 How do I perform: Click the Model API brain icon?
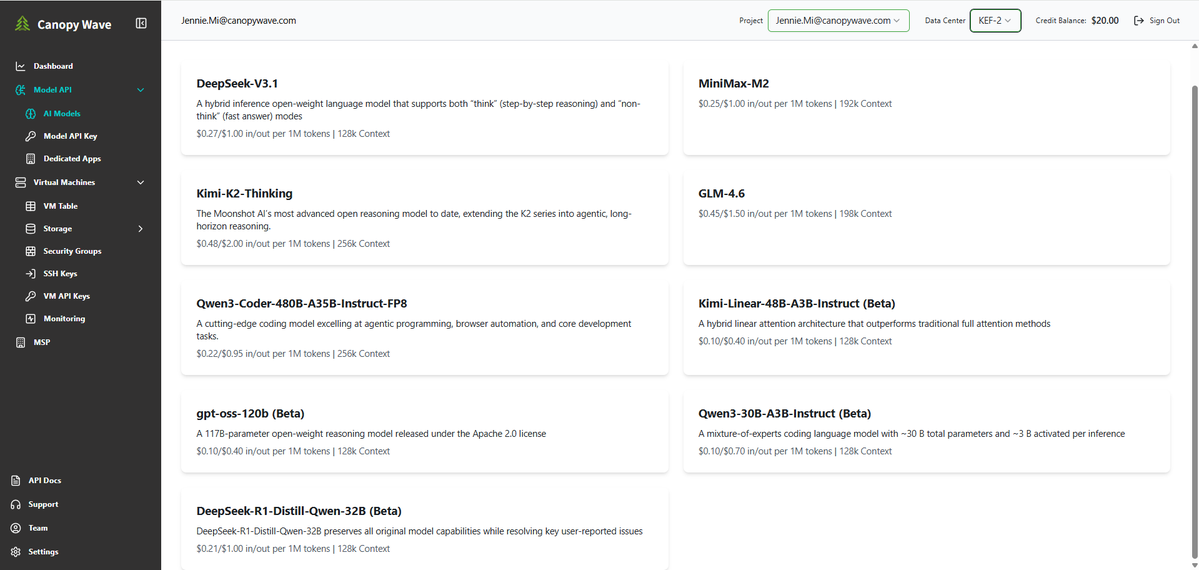(20, 90)
